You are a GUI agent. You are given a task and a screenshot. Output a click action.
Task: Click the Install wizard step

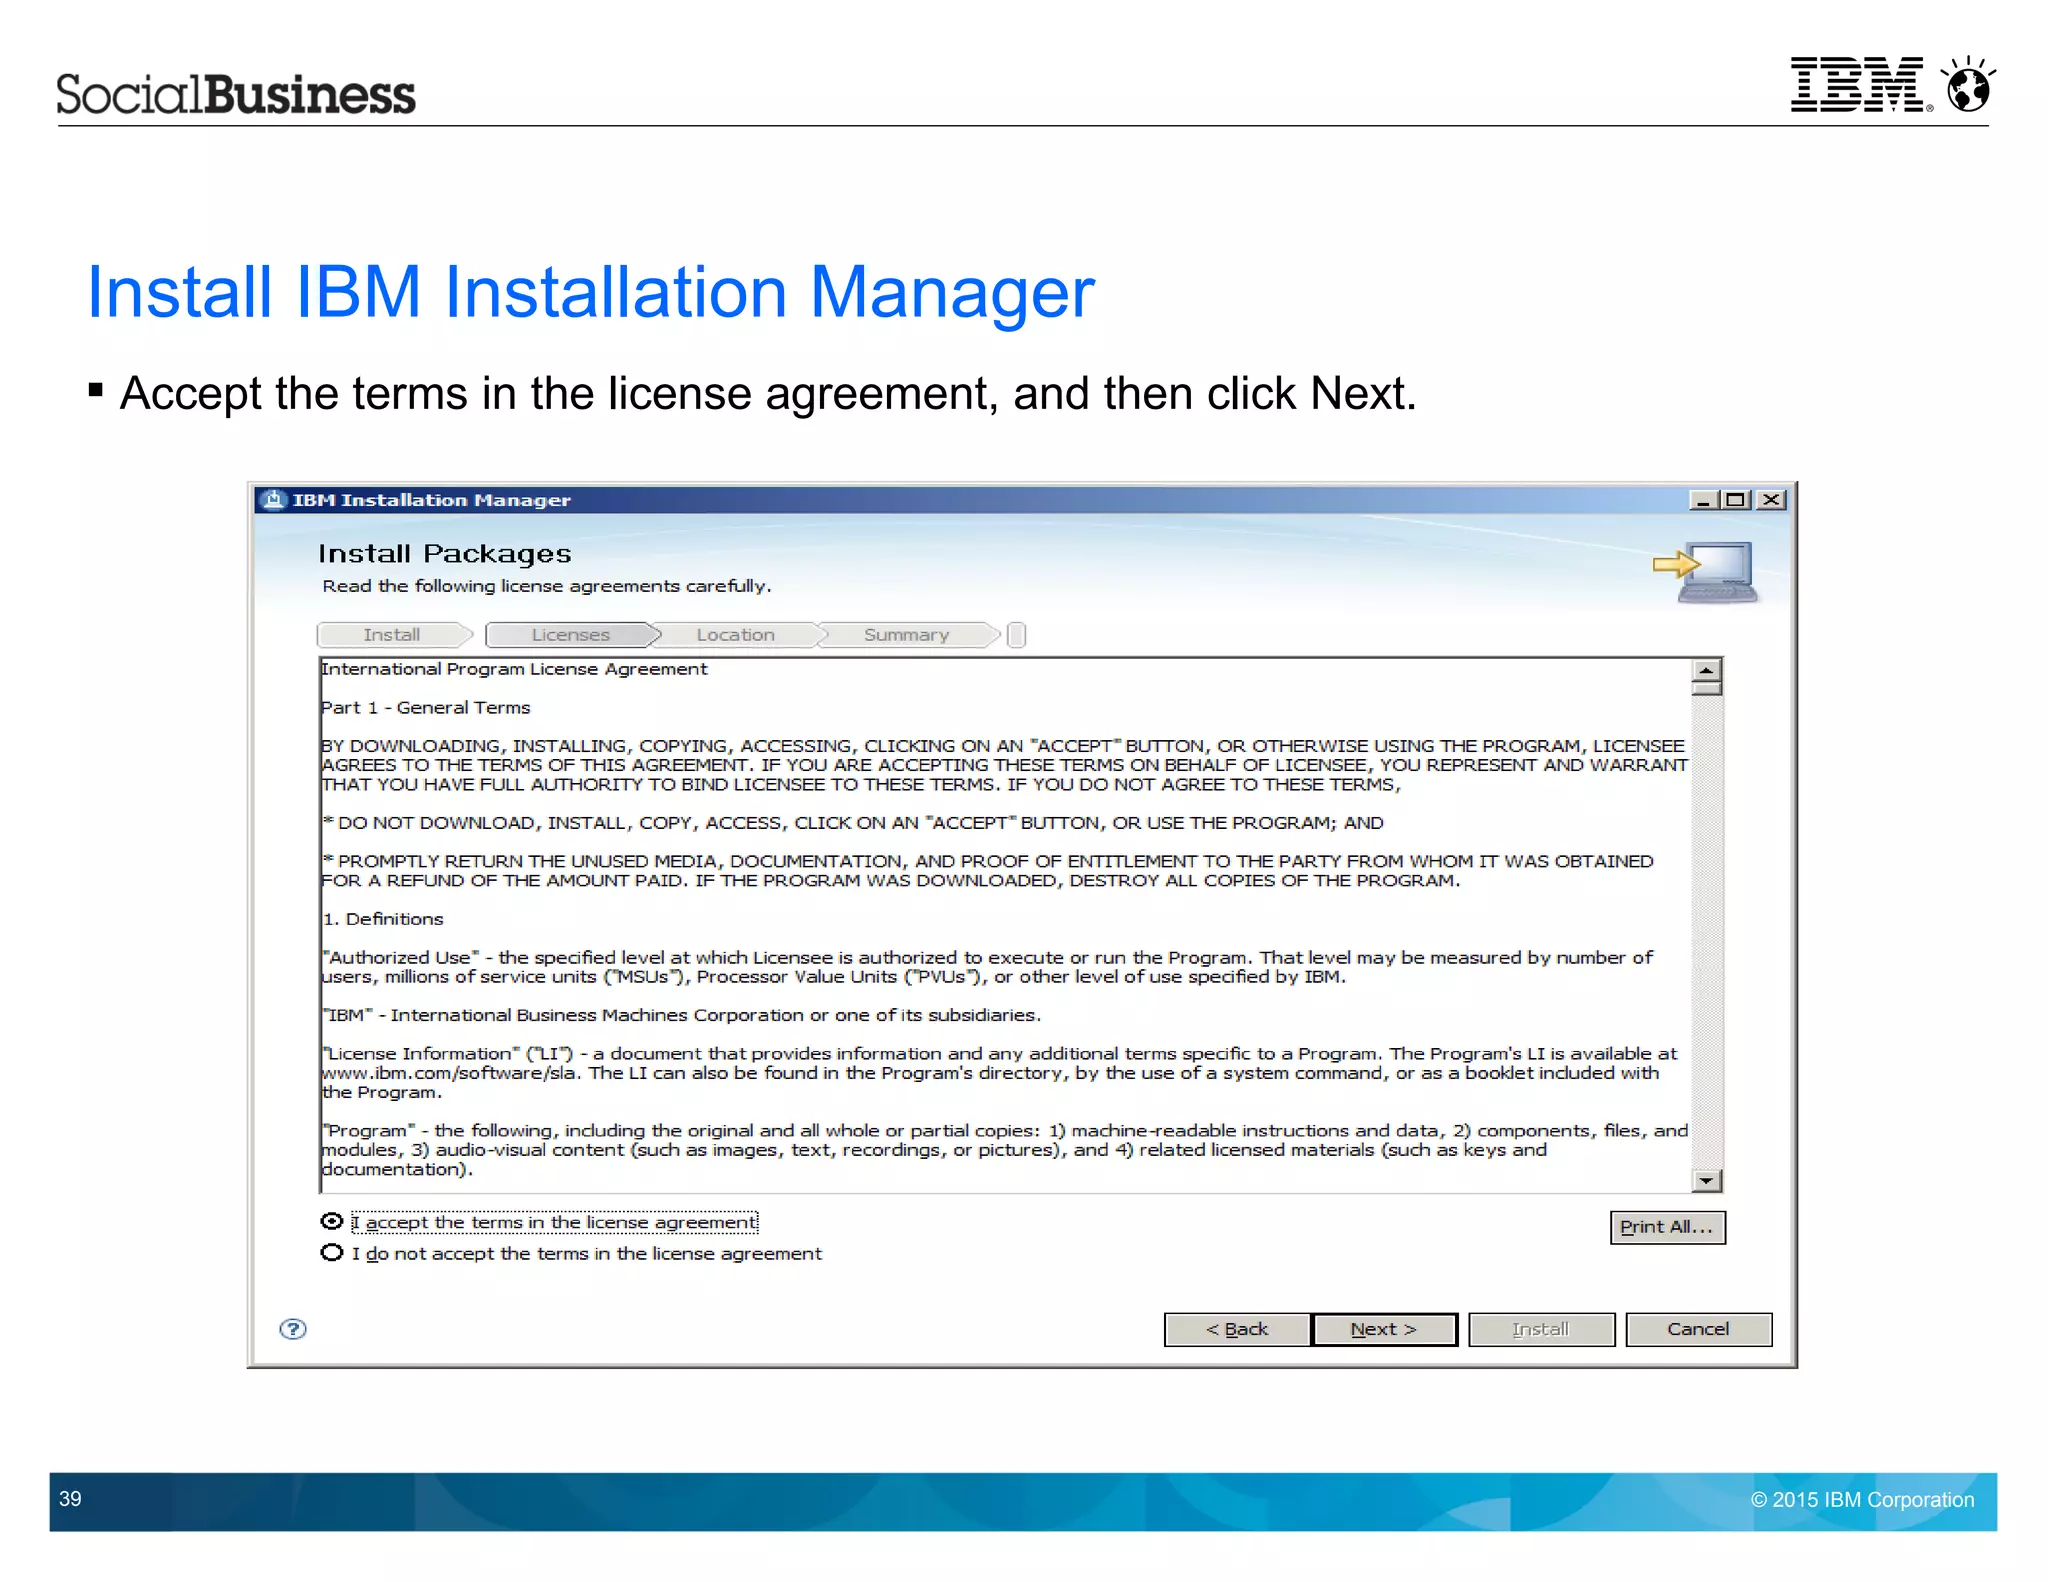point(393,635)
